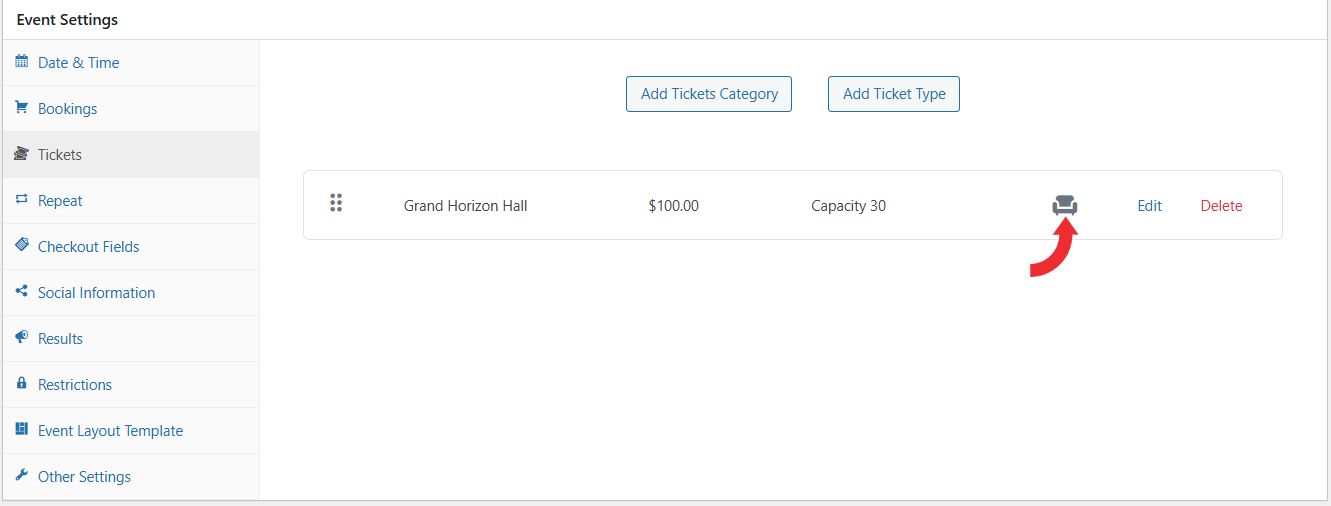1331x506 pixels.
Task: Click the tag icon beside Checkout Fields
Action: point(22,246)
